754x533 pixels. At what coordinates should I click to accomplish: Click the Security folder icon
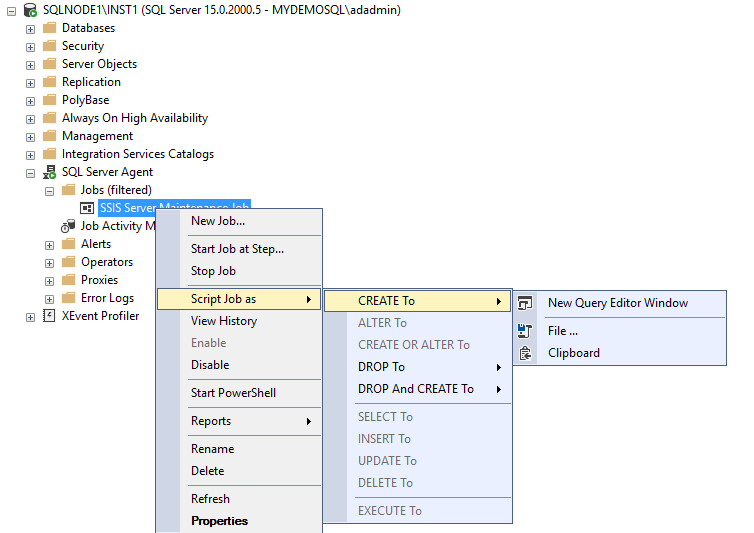click(x=50, y=46)
